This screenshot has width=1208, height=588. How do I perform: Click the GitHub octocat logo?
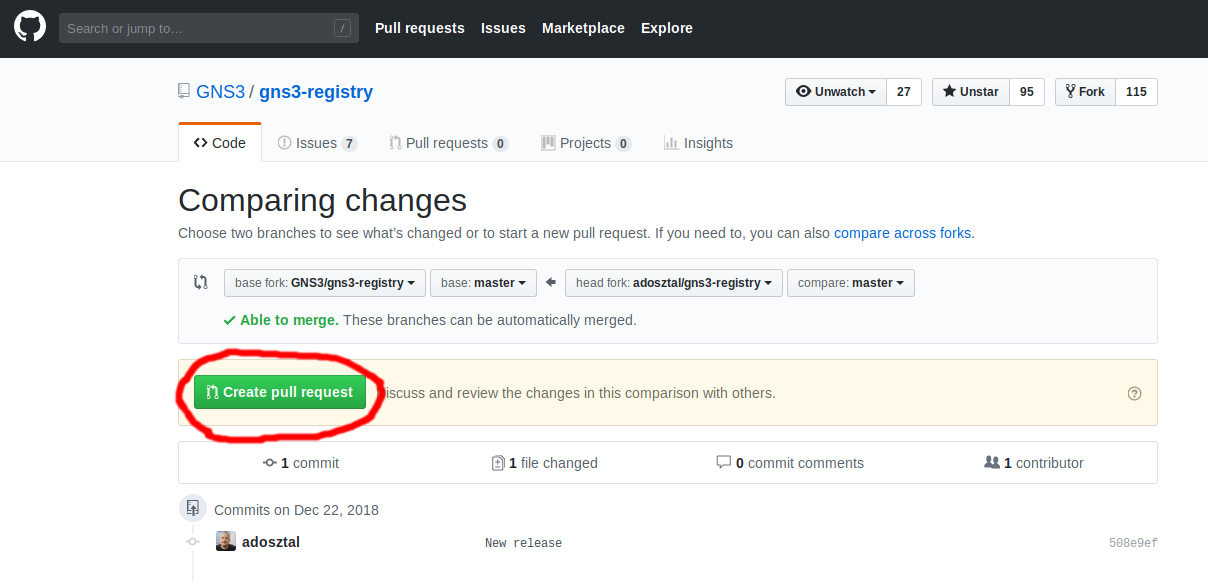click(x=30, y=27)
